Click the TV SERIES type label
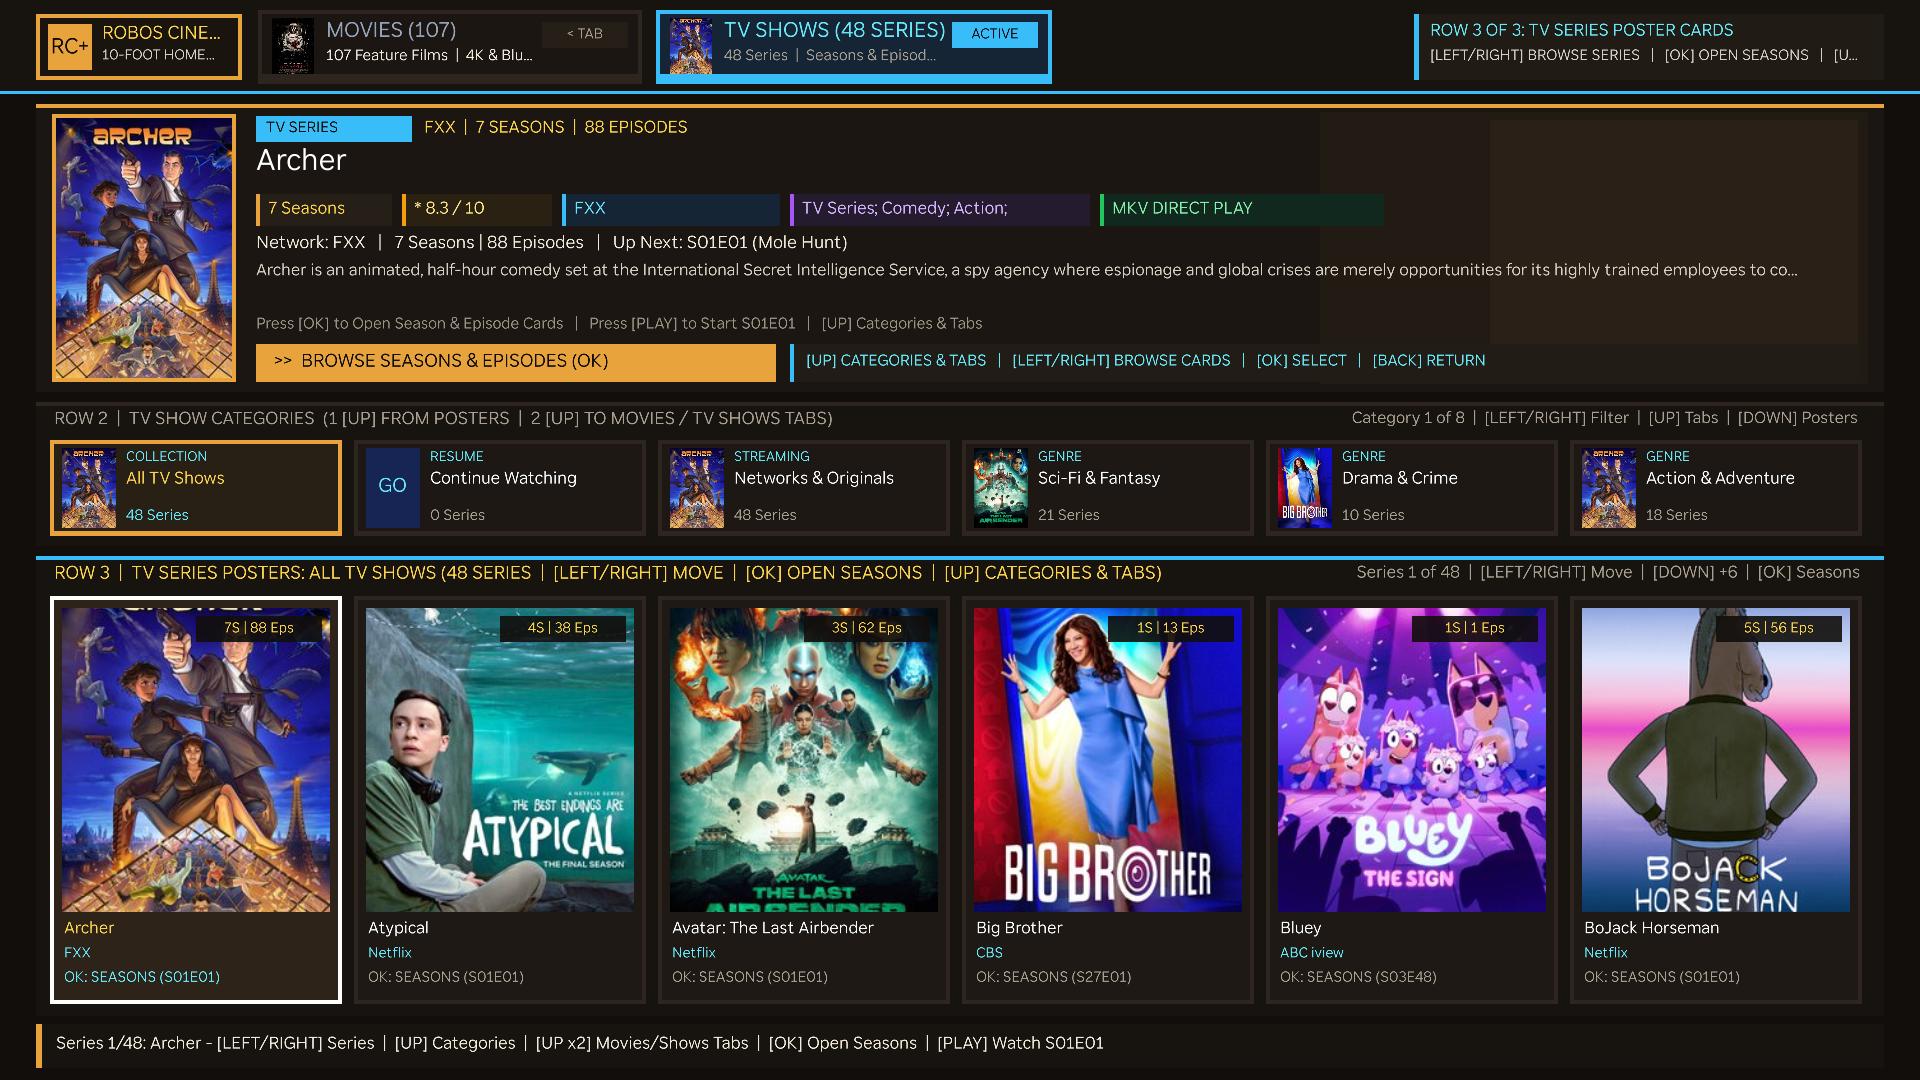The width and height of the screenshot is (1920, 1080). click(x=333, y=128)
